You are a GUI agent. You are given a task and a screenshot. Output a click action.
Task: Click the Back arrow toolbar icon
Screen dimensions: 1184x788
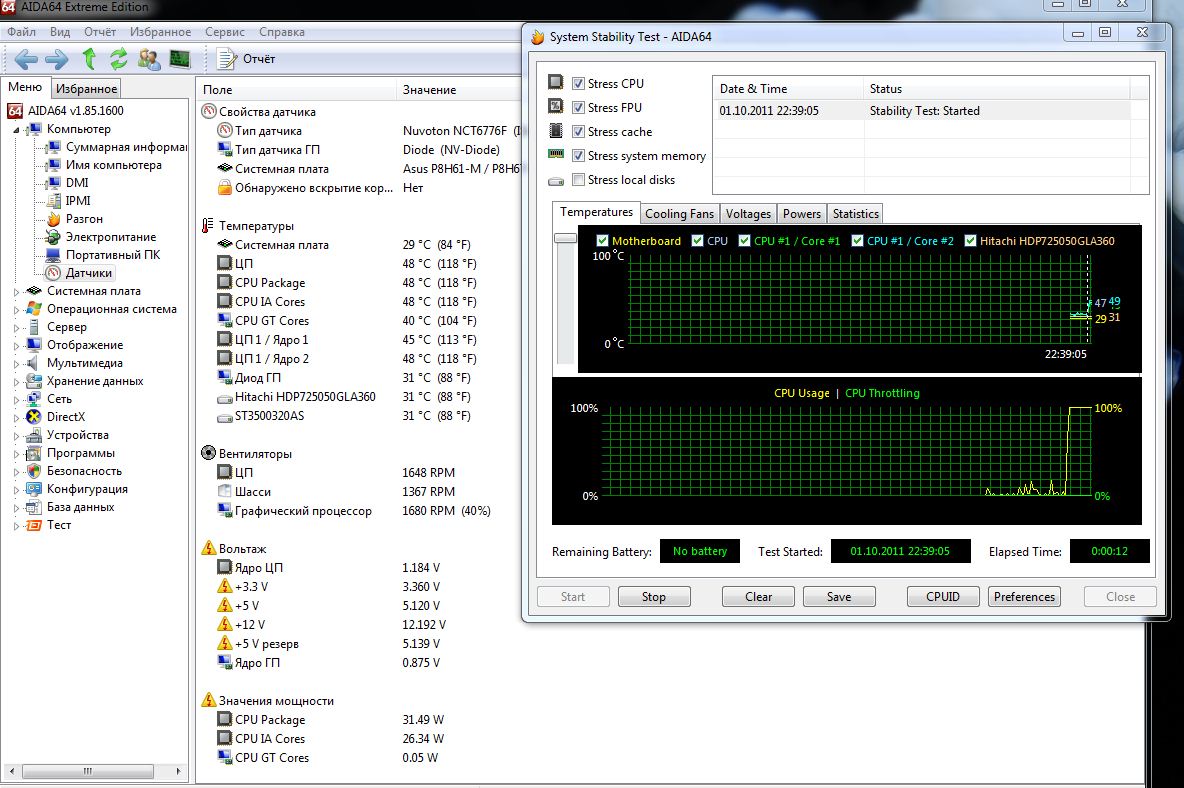(x=26, y=59)
